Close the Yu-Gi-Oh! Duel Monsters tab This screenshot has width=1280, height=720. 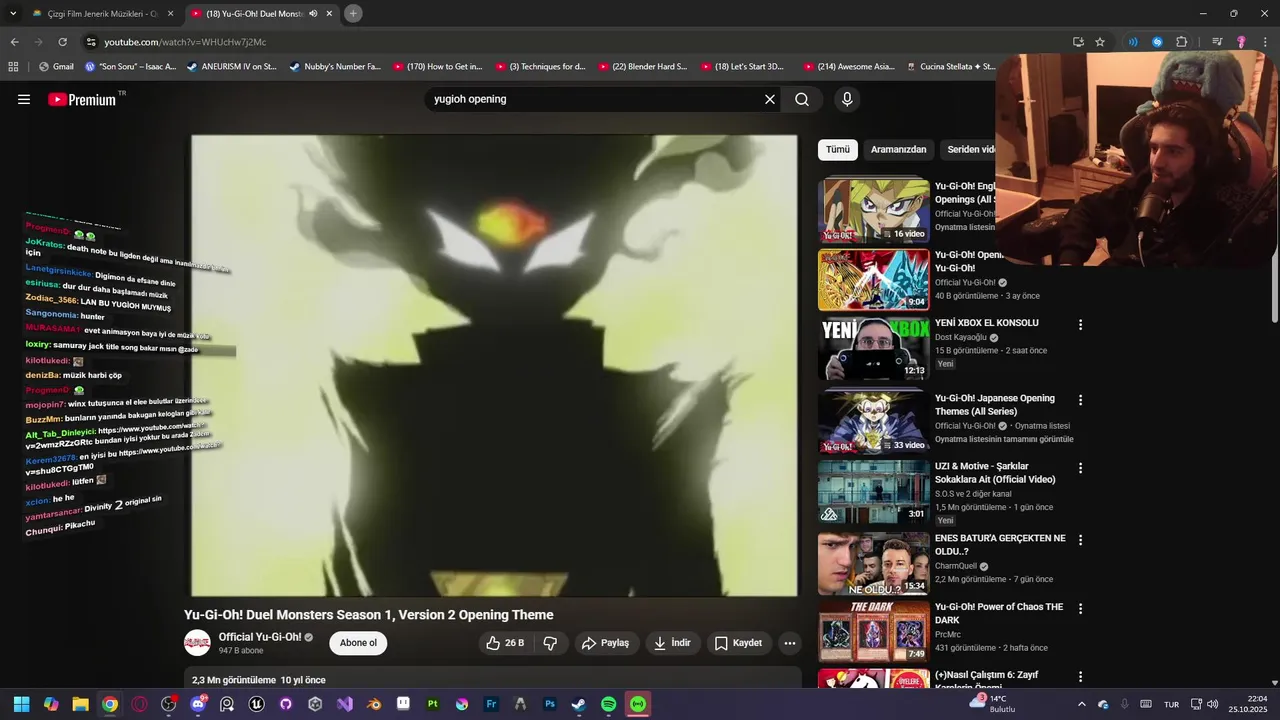330,14
